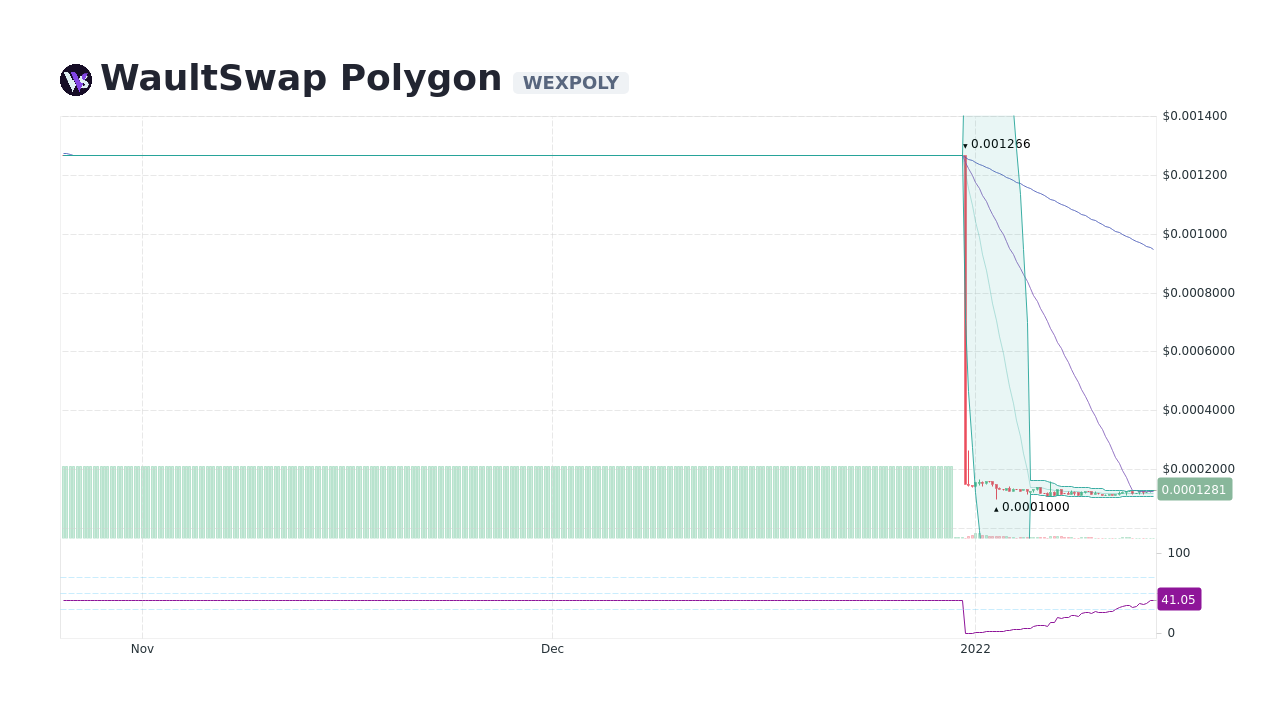Image resolution: width=1280 pixels, height=720 pixels.
Task: Click the WaultSwap logo icon
Action: [75, 78]
